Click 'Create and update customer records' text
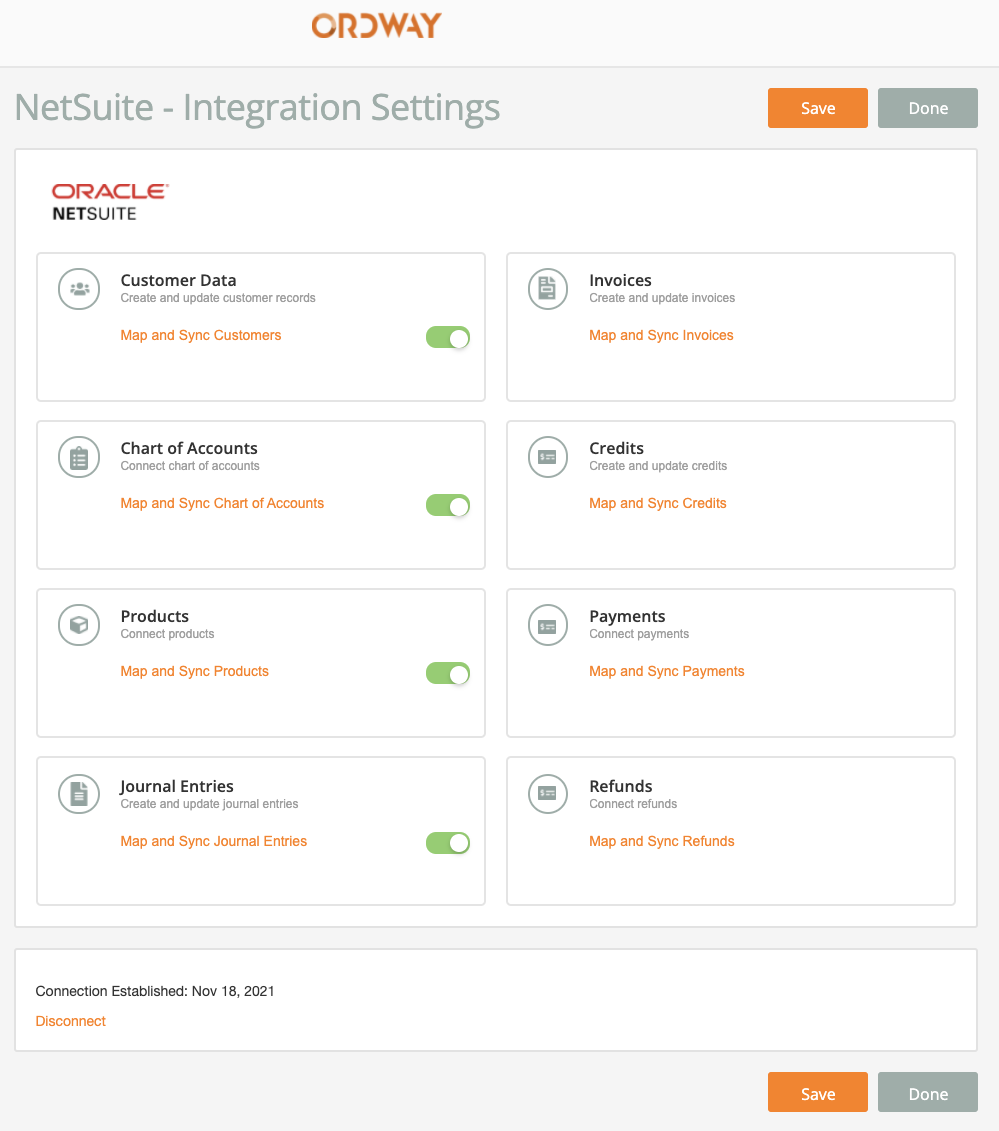 218,298
